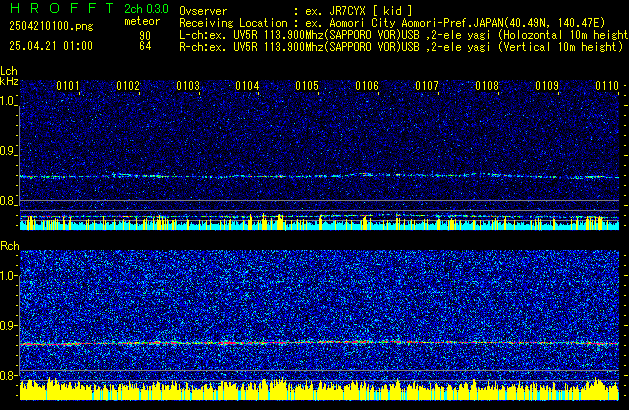Click the R-ch UV5R antenna description line
629x410 pixels.
click(401, 47)
